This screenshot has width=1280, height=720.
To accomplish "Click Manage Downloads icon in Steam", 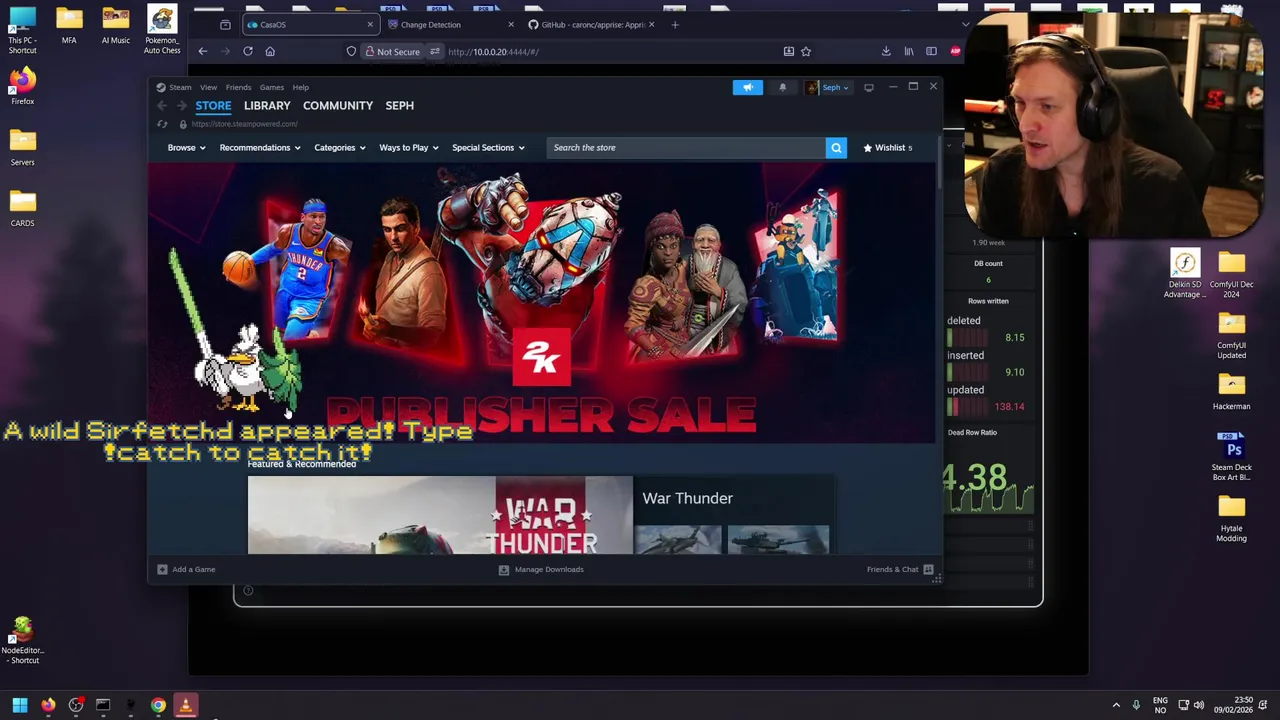I will tap(504, 569).
